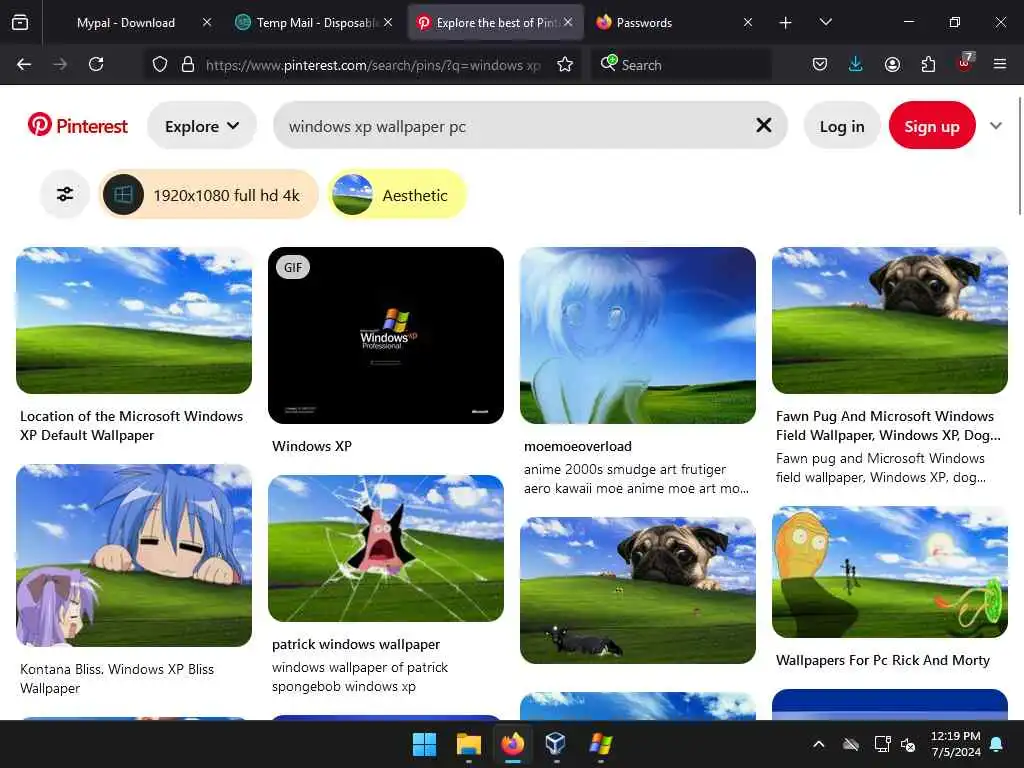Click the Windows XP flag taskbar icon

(600, 744)
